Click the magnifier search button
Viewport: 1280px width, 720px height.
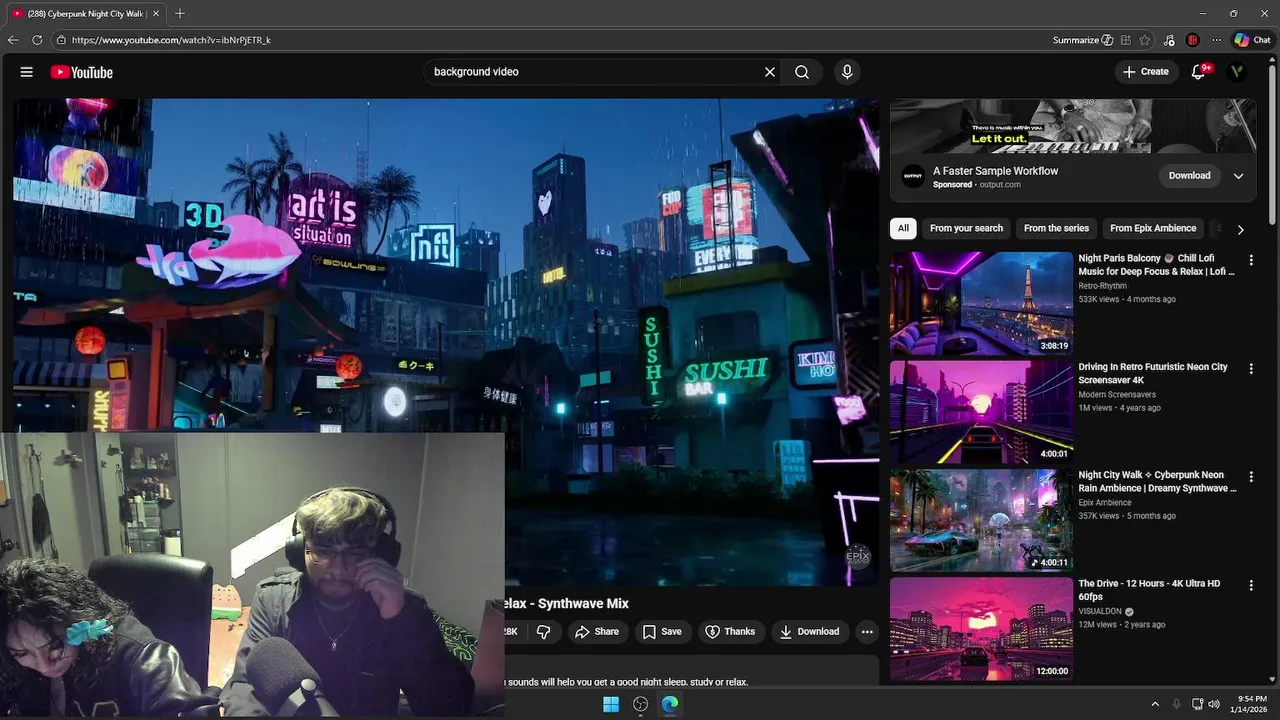(x=802, y=72)
